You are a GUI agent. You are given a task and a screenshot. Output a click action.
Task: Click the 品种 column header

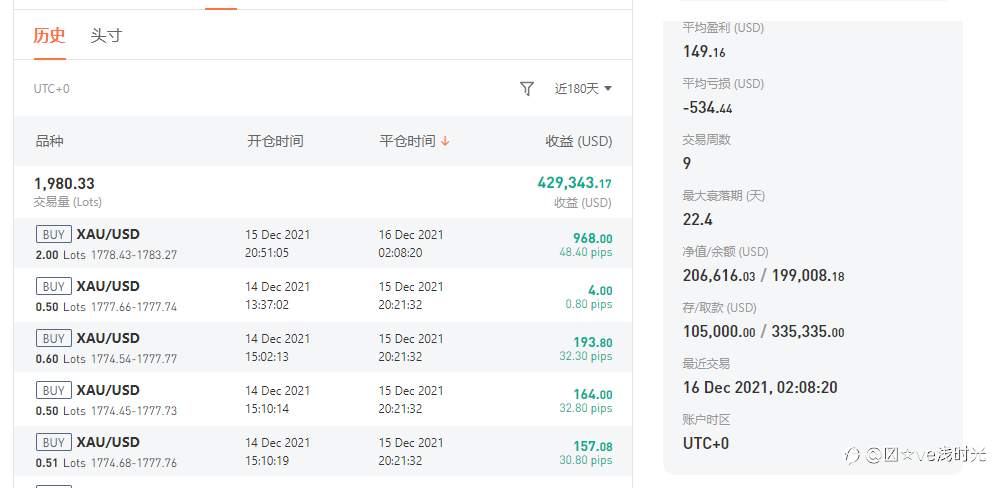click(49, 142)
